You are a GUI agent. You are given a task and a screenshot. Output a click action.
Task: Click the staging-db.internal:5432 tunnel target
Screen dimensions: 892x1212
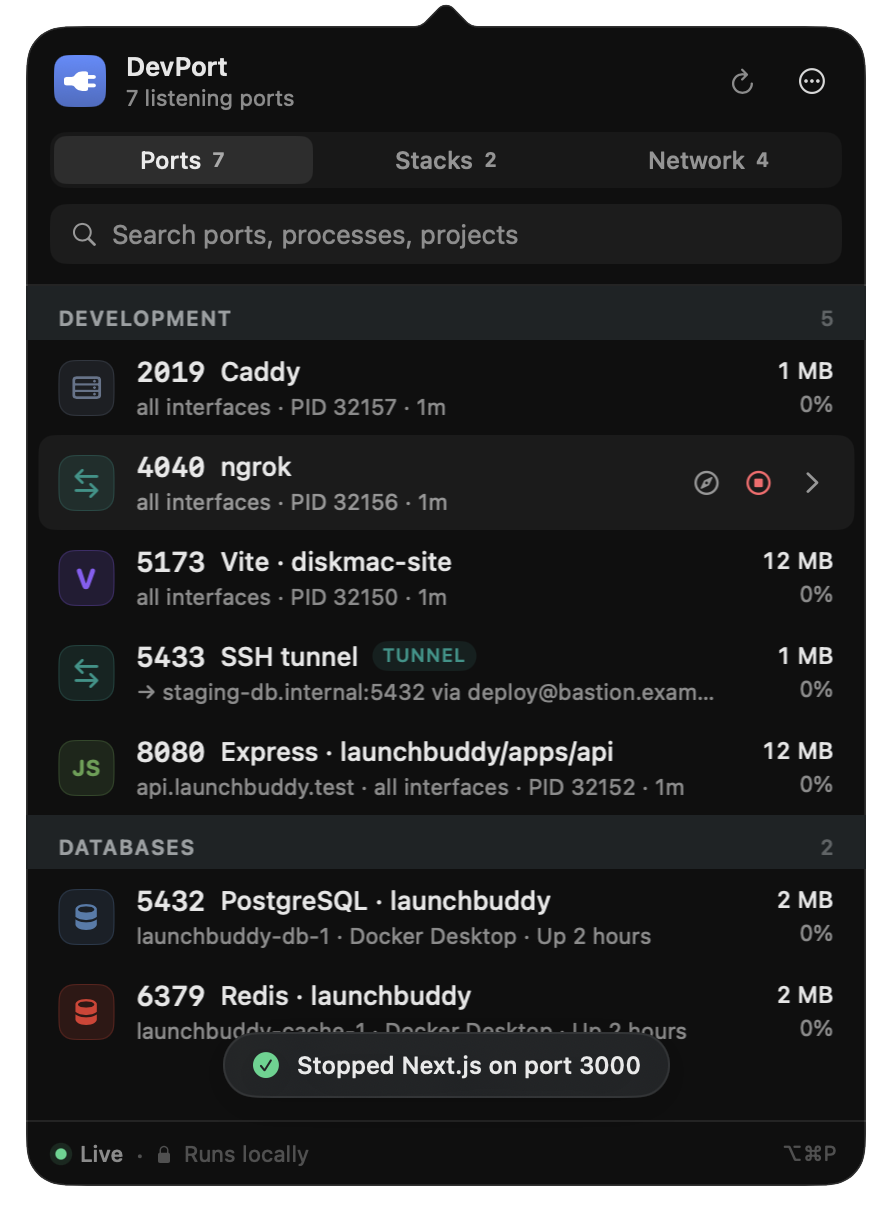tap(426, 692)
